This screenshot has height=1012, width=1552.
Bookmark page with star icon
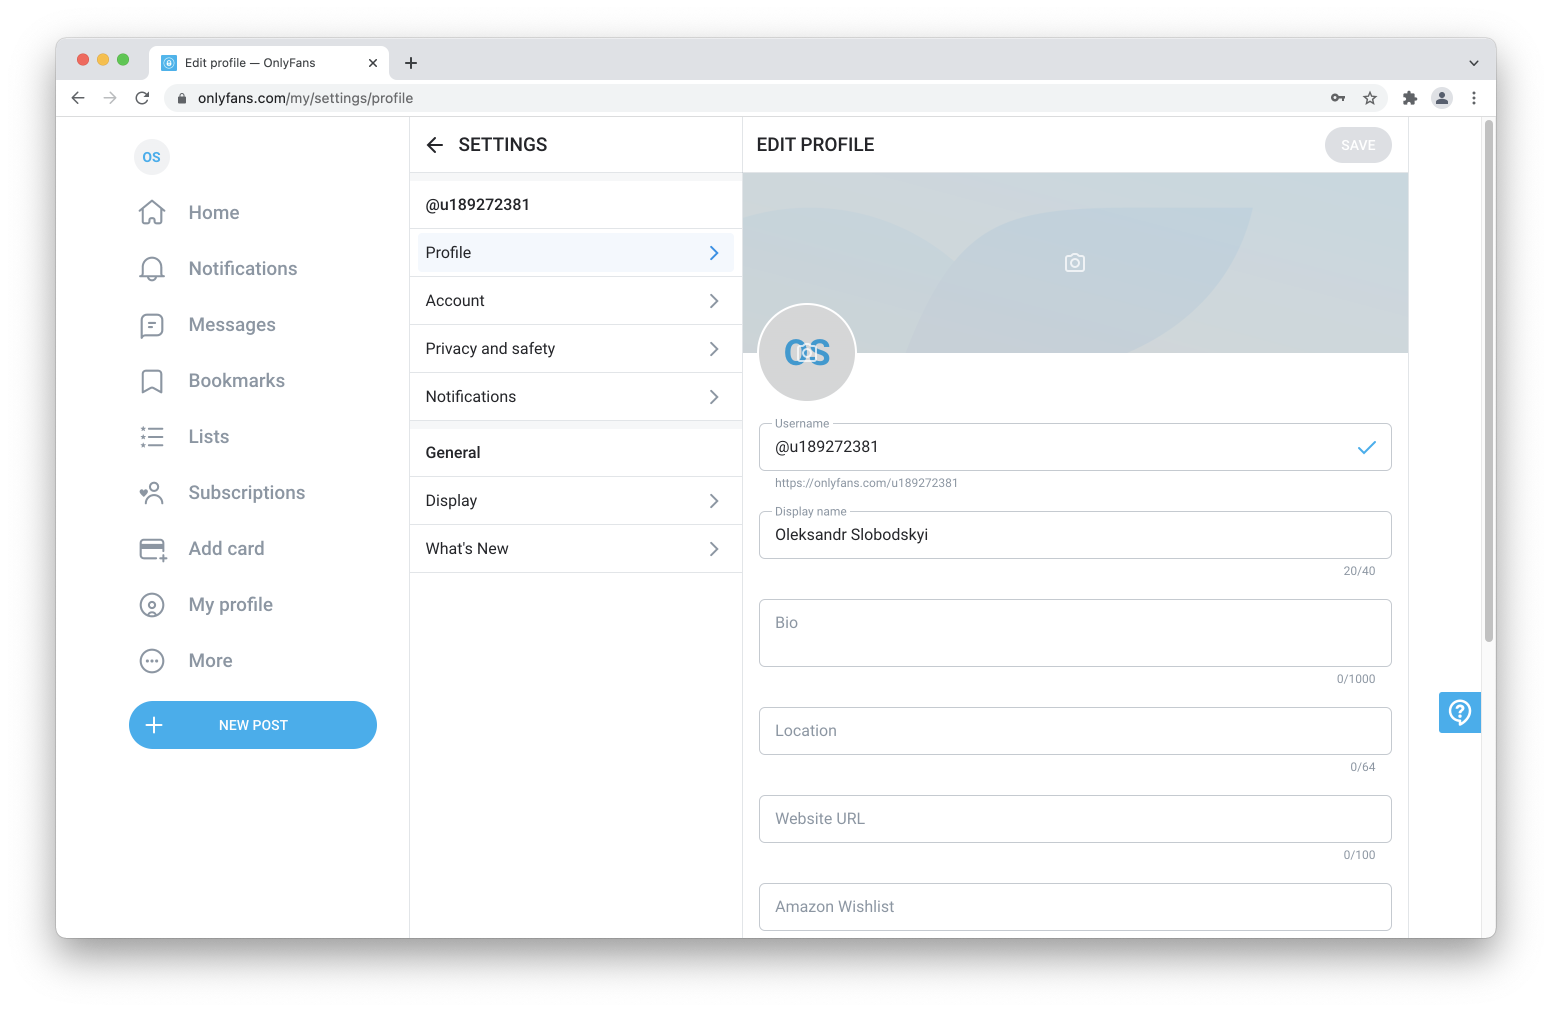coord(1370,98)
